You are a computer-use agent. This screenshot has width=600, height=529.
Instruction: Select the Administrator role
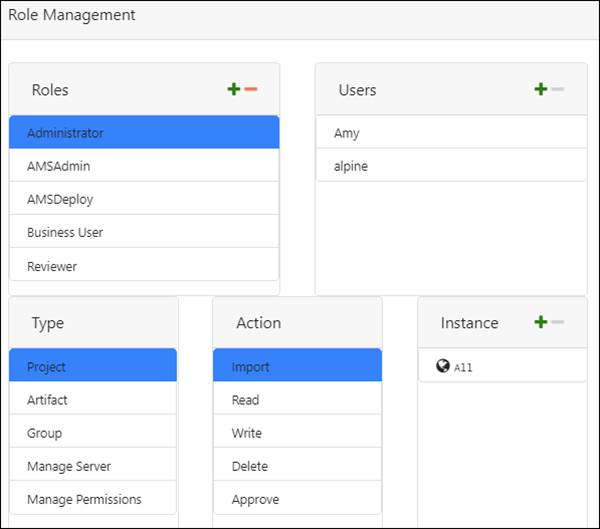(144, 133)
